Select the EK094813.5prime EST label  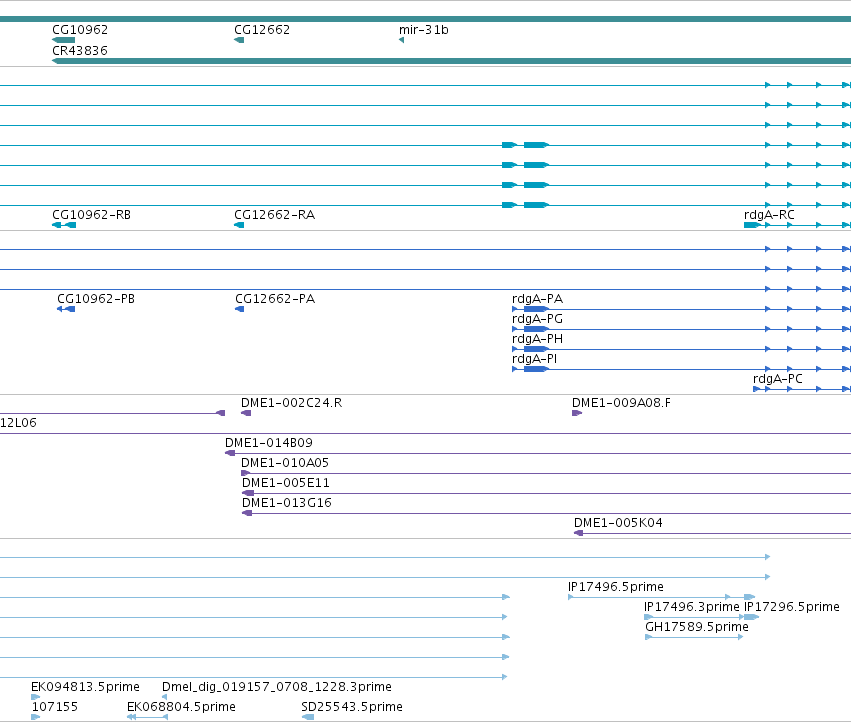tap(85, 687)
